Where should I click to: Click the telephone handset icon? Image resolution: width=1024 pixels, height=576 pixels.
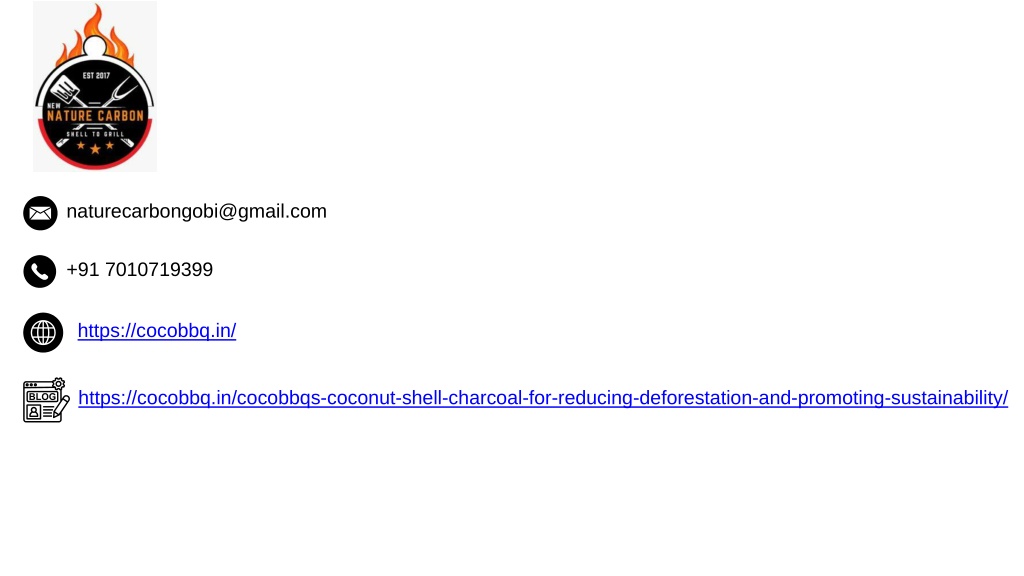tap(40, 271)
